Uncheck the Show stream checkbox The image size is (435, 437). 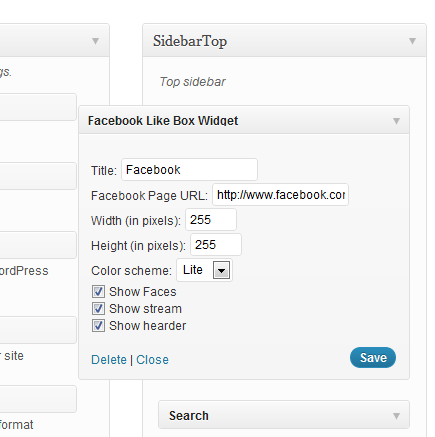tap(98, 309)
